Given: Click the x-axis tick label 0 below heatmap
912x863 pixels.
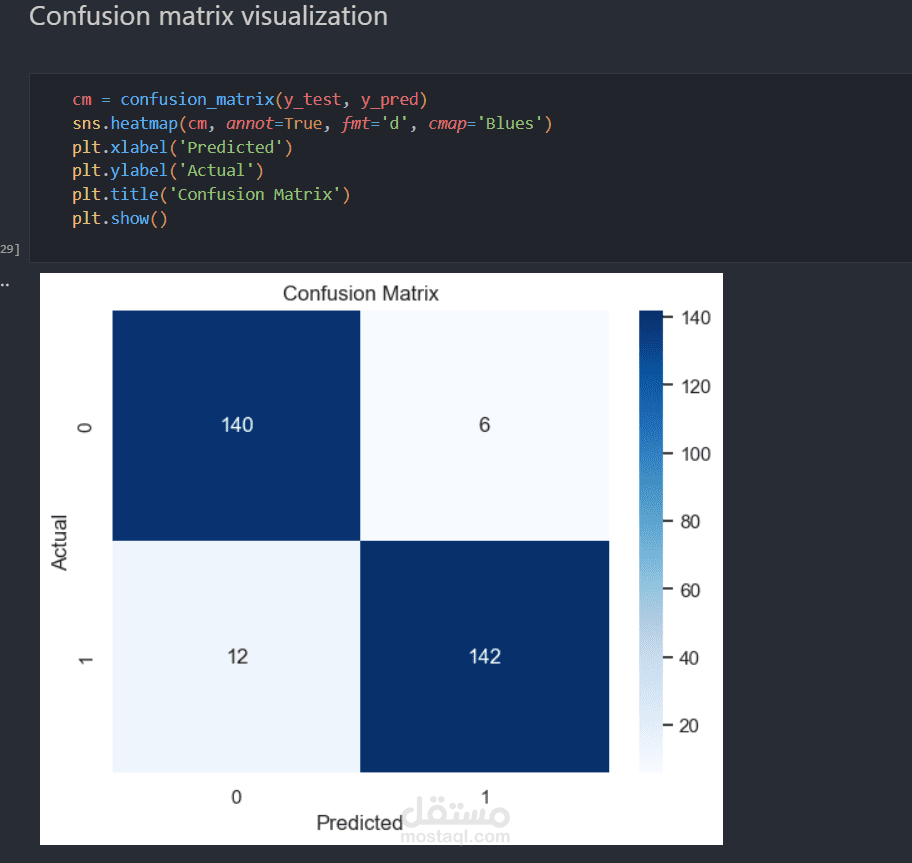Looking at the screenshot, I should click(236, 797).
